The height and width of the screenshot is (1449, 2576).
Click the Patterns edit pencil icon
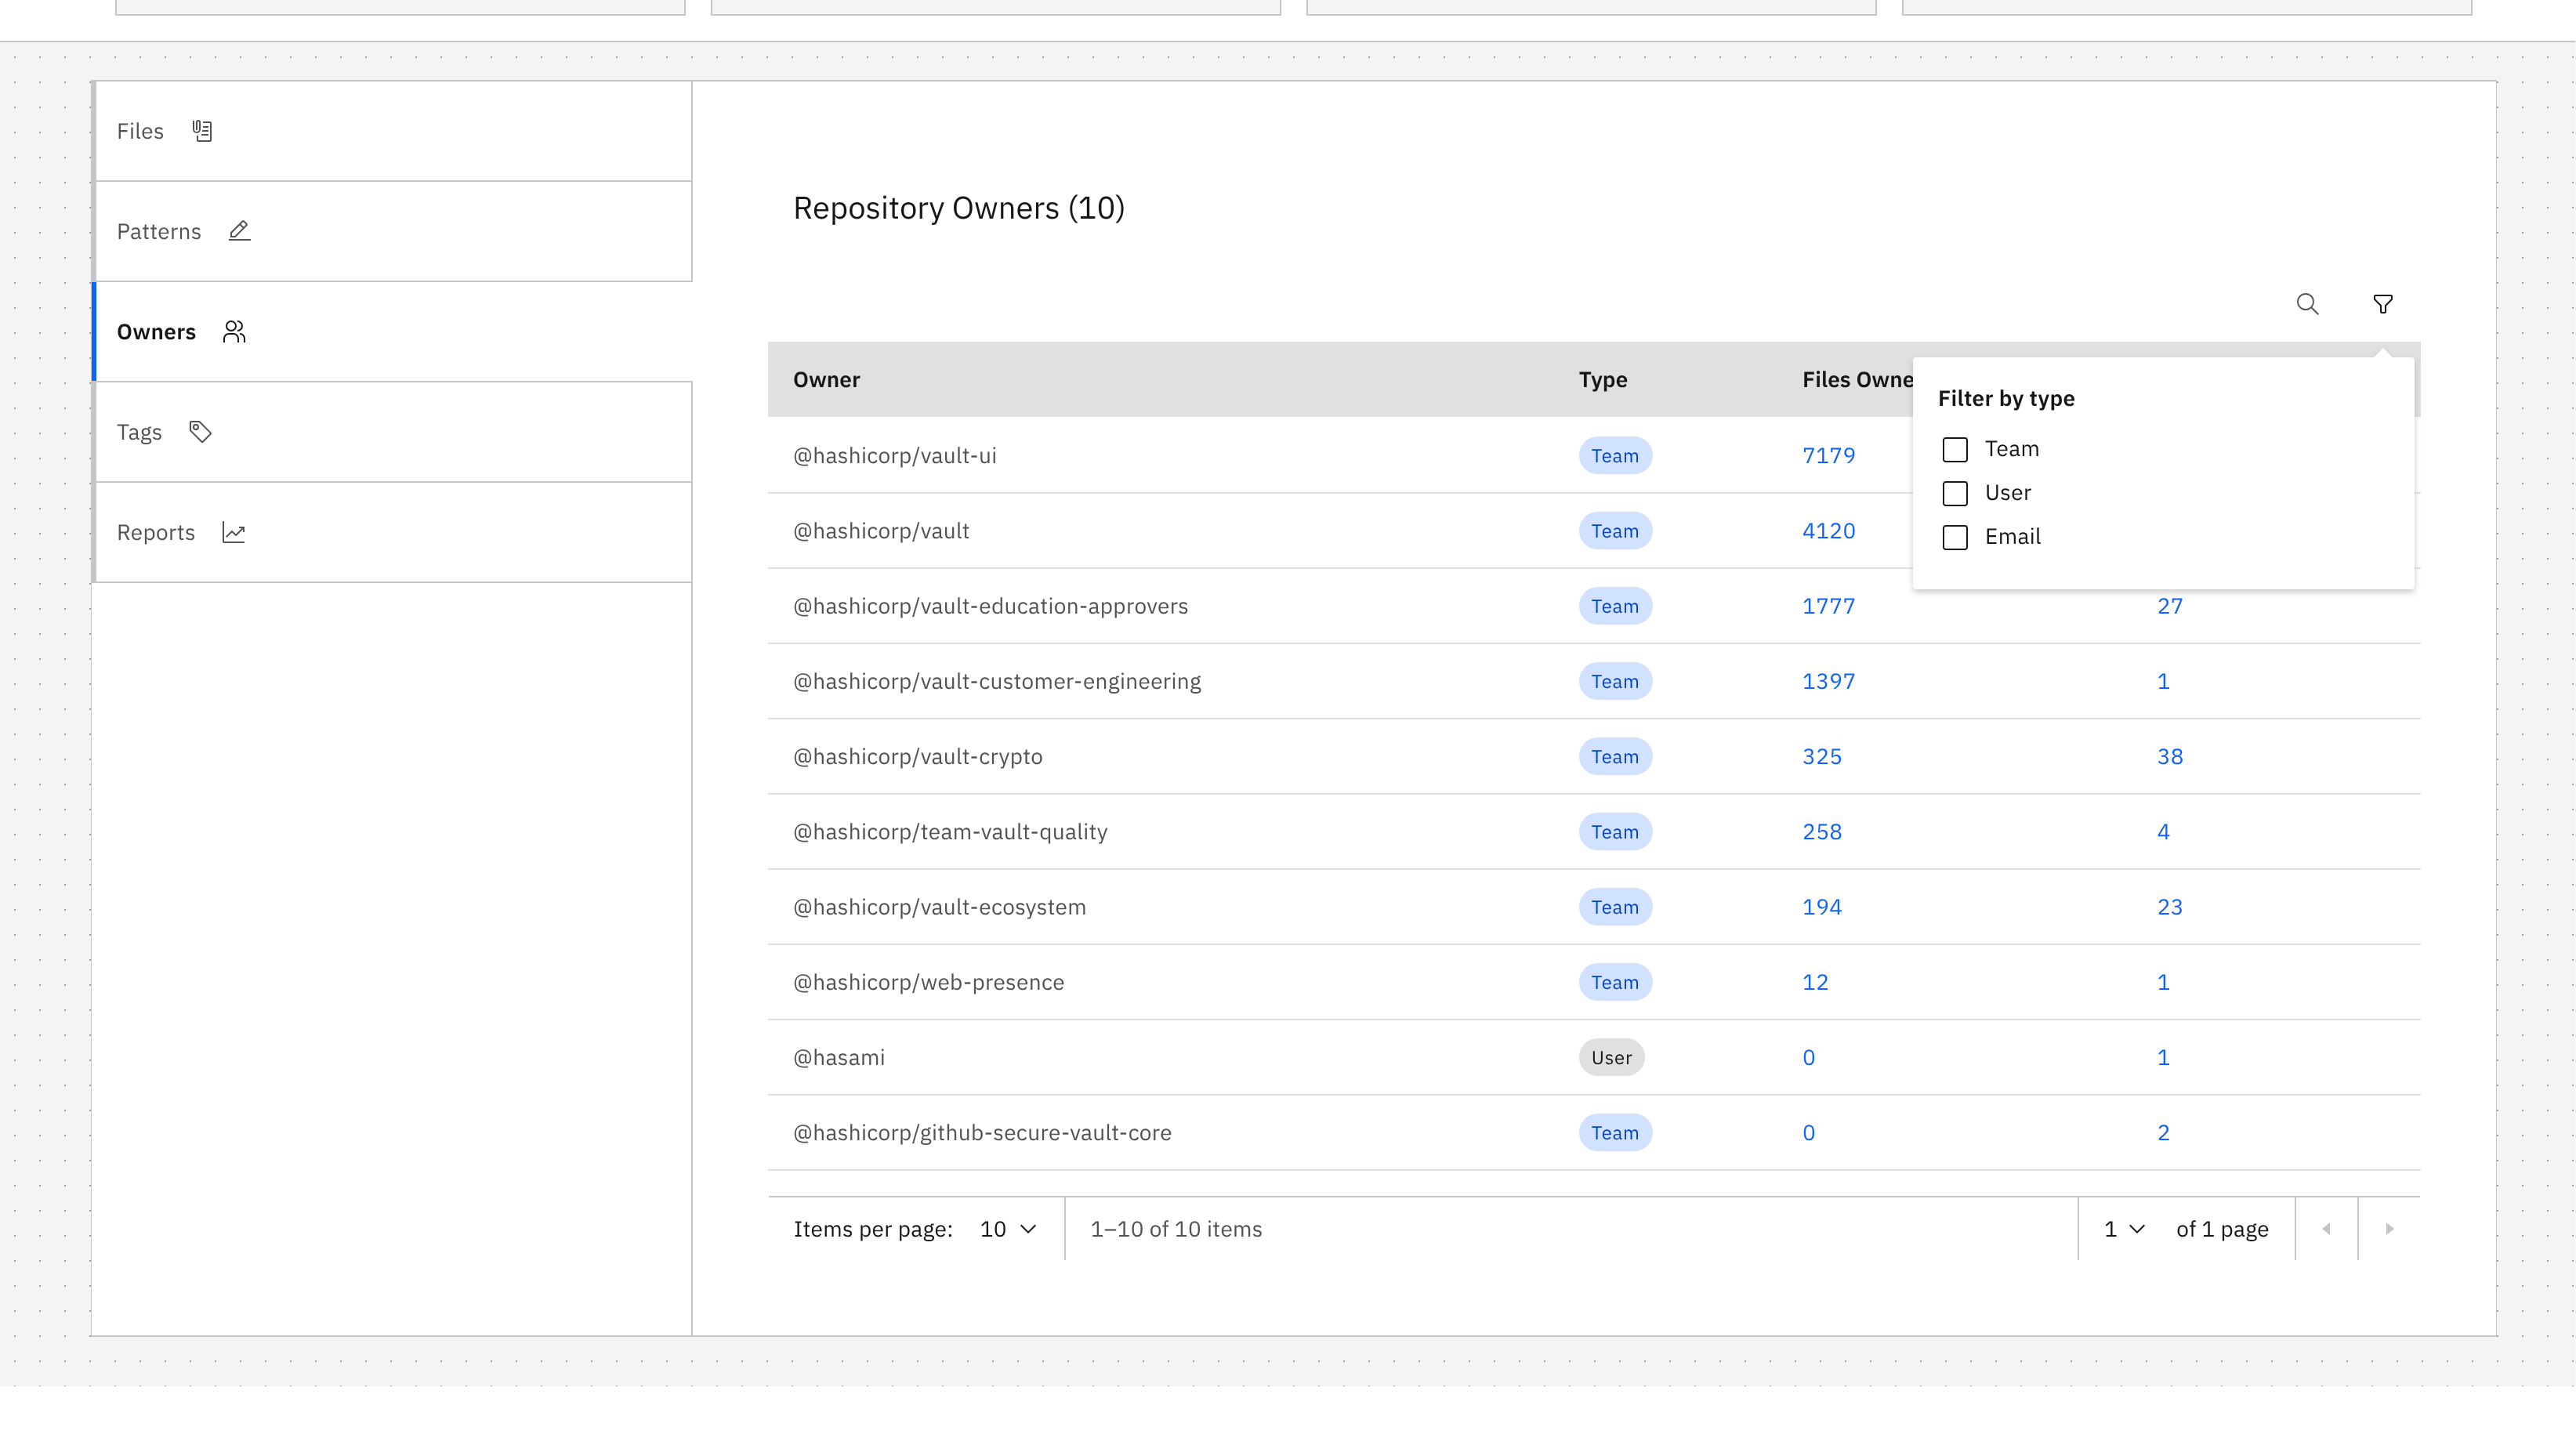[238, 231]
